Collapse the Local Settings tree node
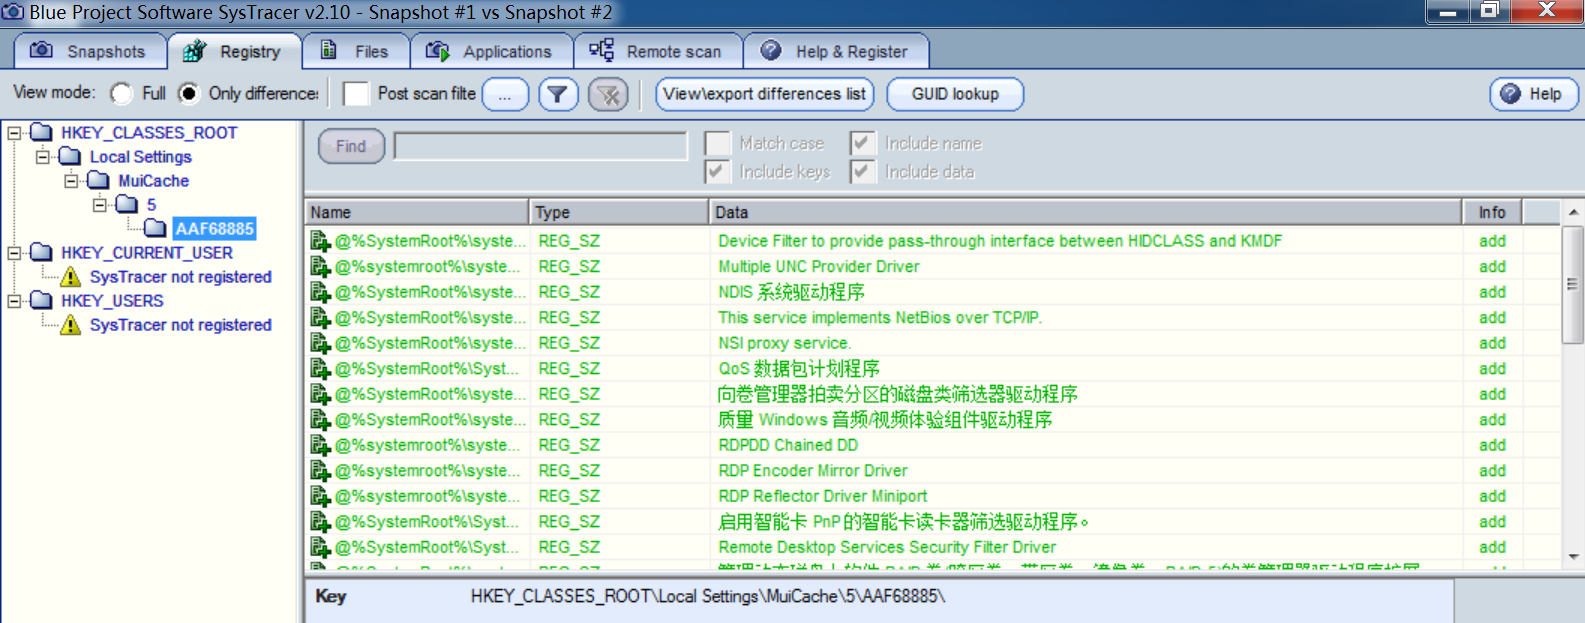The height and width of the screenshot is (623, 1585). tap(42, 156)
